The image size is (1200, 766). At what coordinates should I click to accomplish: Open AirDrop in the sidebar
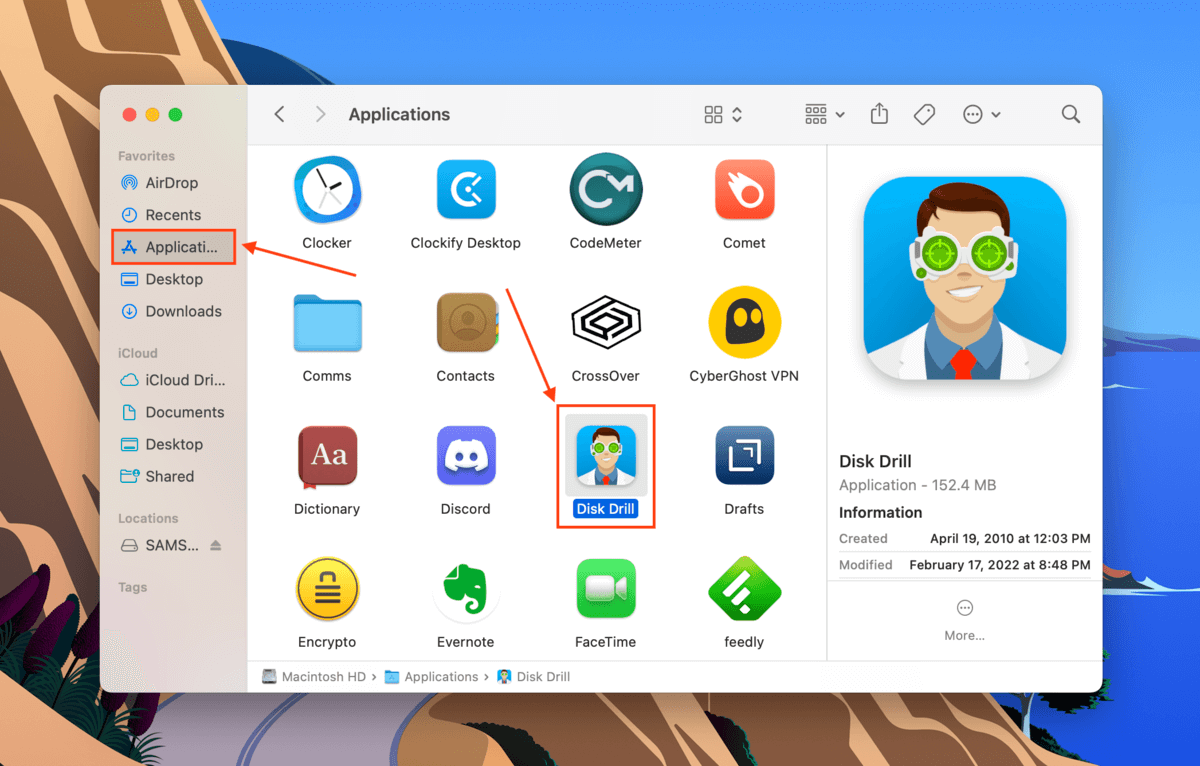click(x=174, y=183)
